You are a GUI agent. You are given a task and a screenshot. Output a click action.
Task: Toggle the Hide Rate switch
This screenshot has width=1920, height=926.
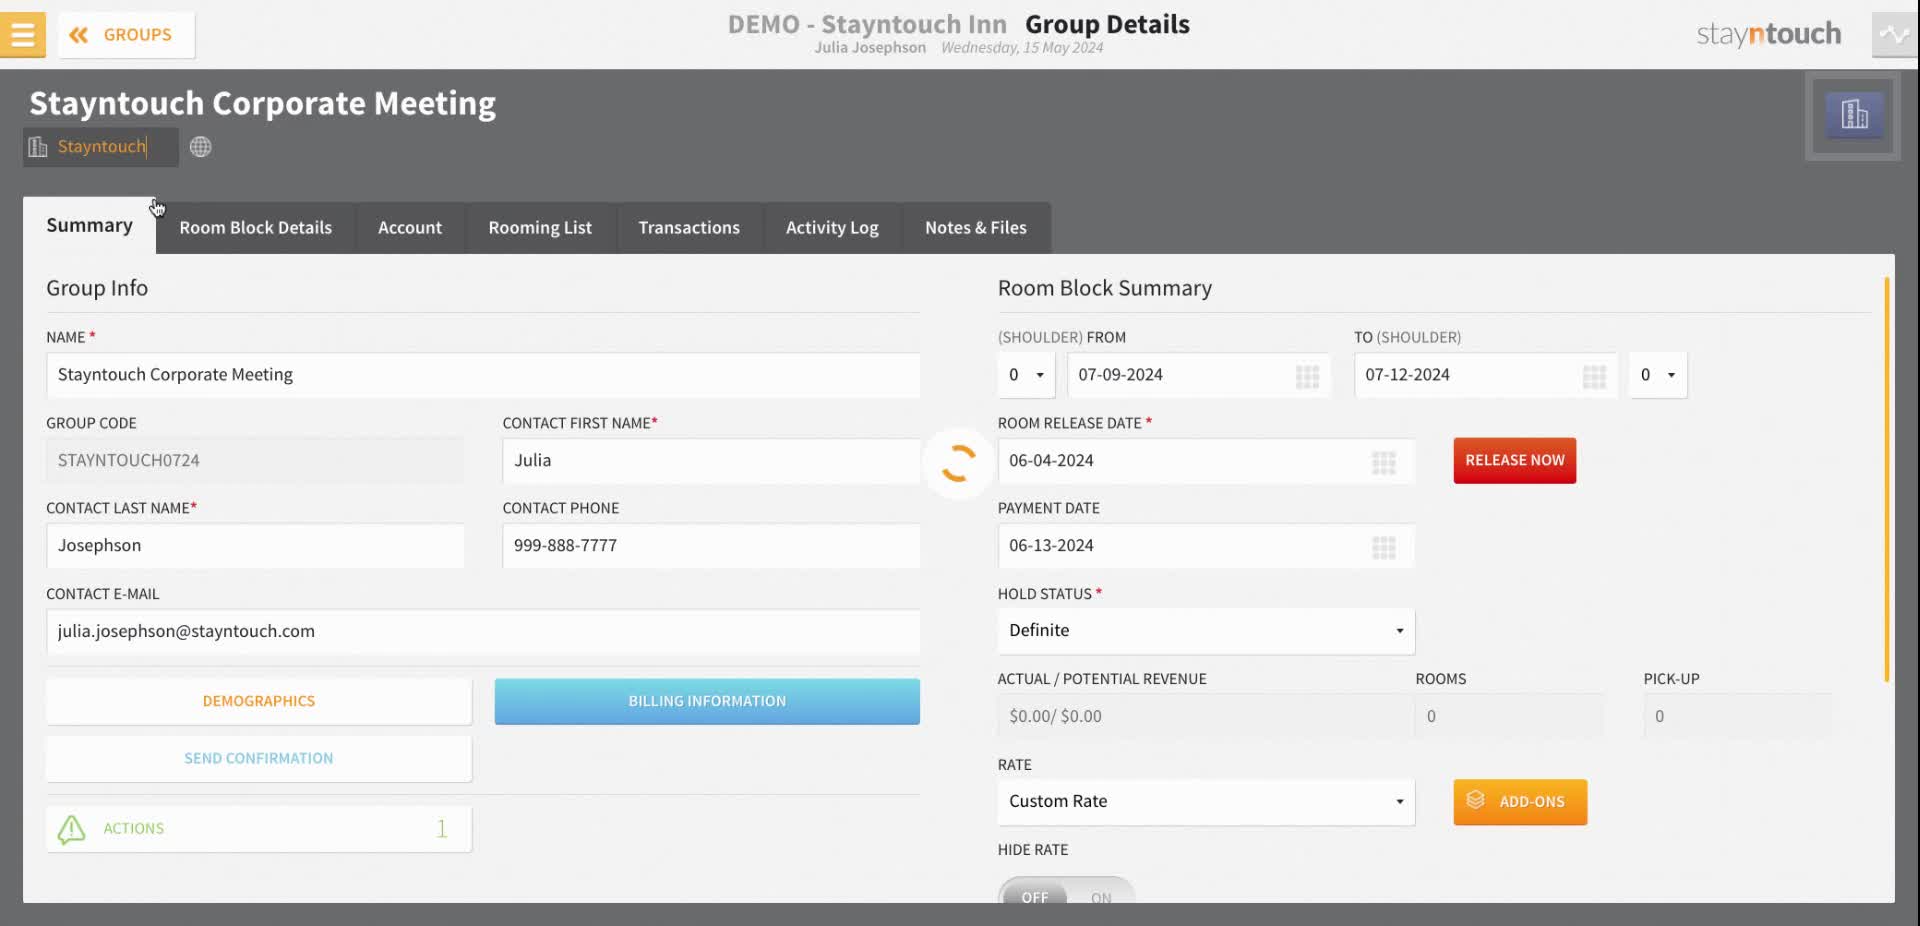[x=1066, y=892]
